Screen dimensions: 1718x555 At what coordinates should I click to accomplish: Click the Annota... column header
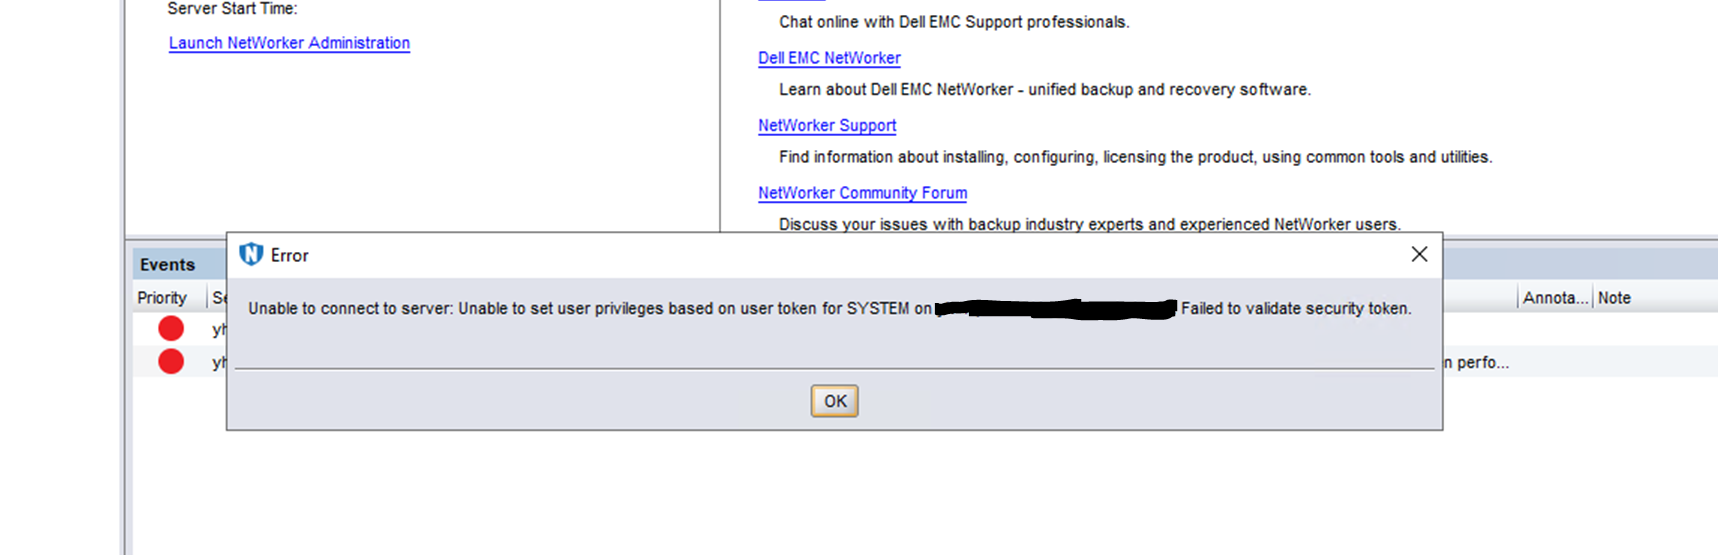tap(1554, 298)
